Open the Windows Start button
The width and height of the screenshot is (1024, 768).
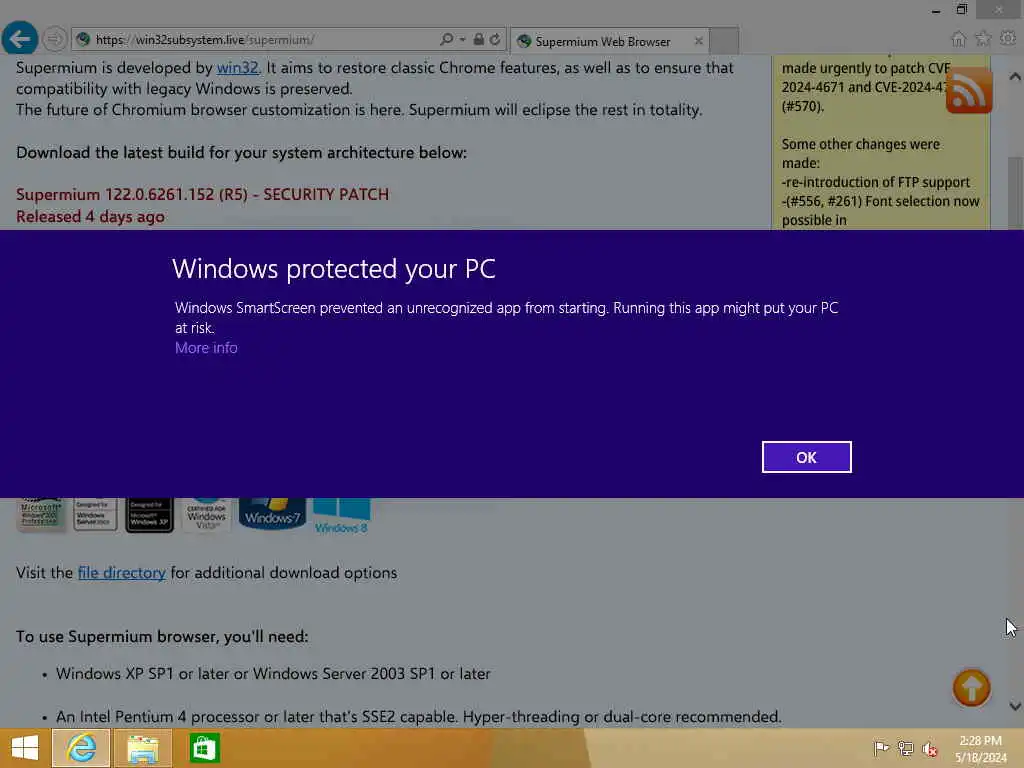[25, 748]
